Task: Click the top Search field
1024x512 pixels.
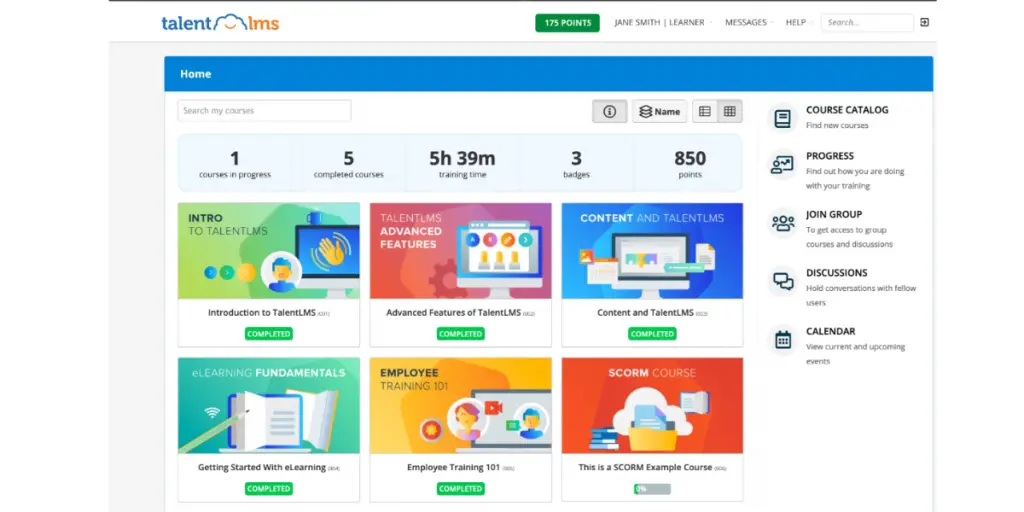Action: click(x=867, y=22)
